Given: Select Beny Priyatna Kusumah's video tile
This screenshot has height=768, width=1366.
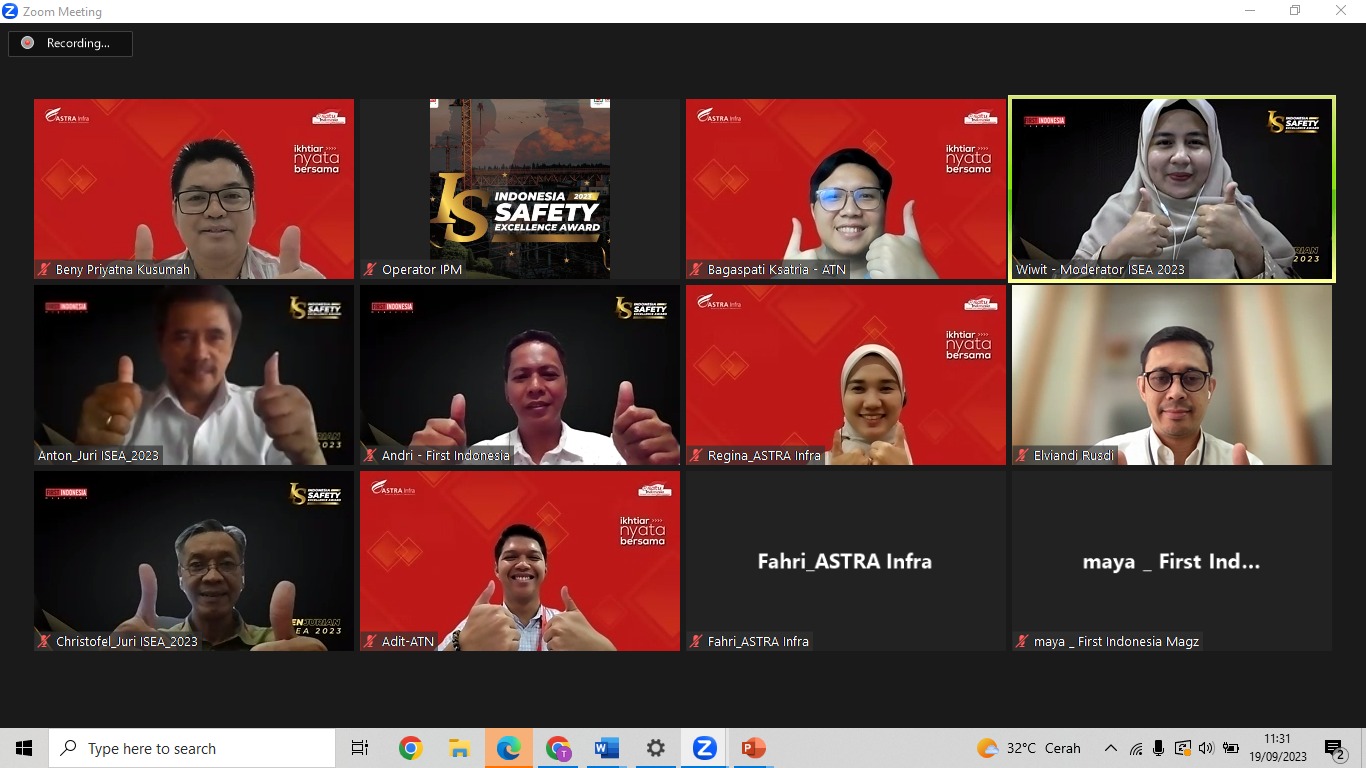Looking at the screenshot, I should (194, 188).
